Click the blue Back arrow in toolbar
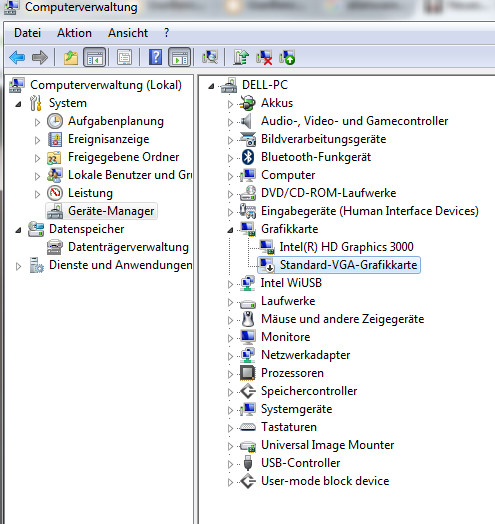Image resolution: width=495 pixels, height=524 pixels. pyautogui.click(x=17, y=57)
